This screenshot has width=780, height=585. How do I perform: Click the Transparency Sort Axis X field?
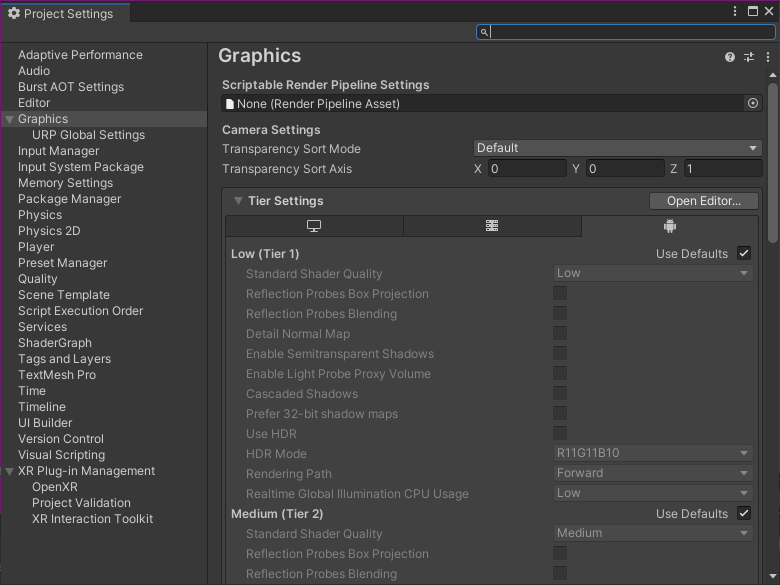tap(527, 169)
